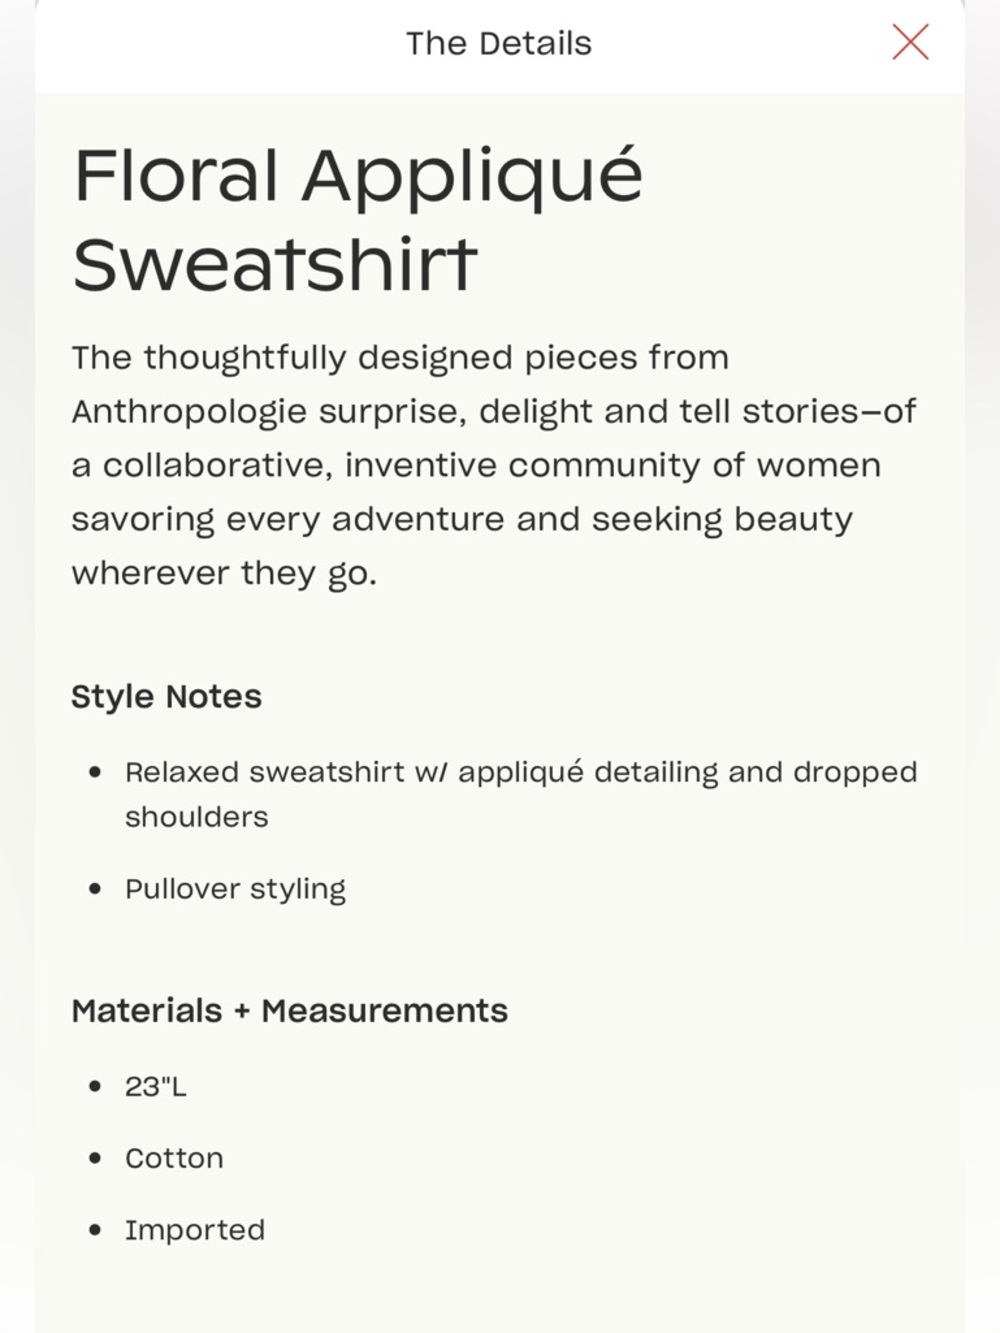Click the bullet dot beside 'Cotton'

click(x=95, y=1158)
